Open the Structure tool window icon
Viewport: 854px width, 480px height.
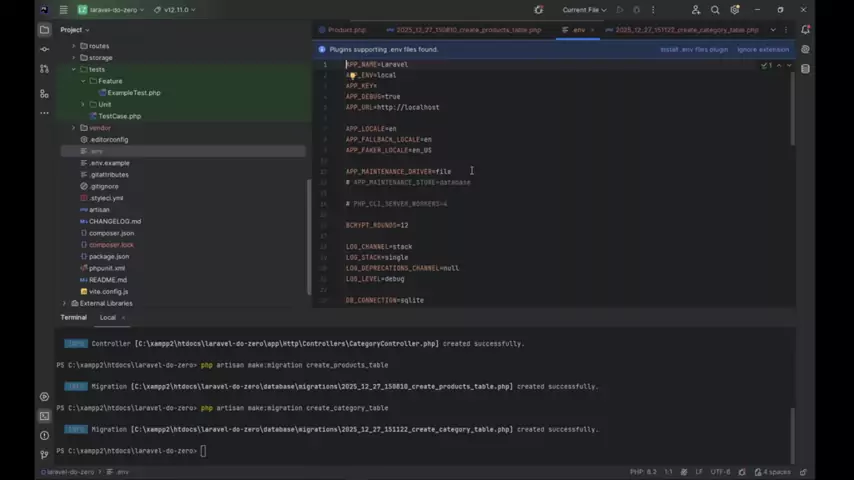pyautogui.click(x=44, y=94)
